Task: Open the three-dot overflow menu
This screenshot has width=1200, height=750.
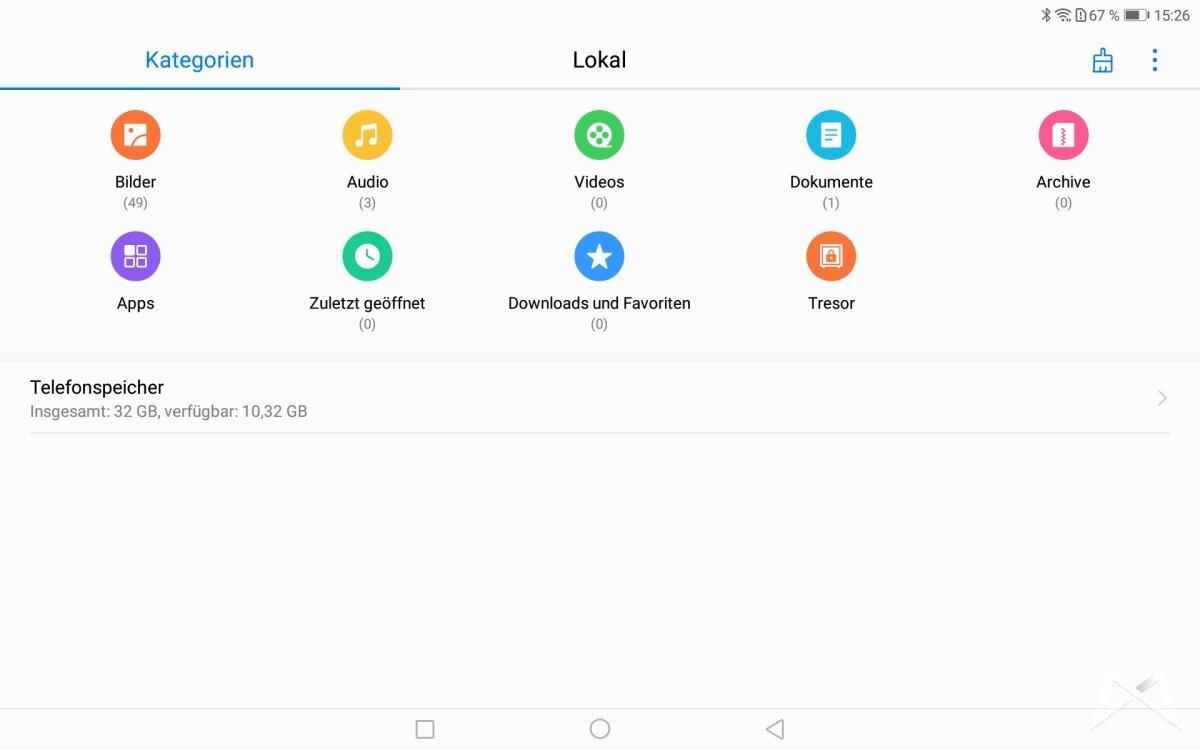Action: (1154, 60)
